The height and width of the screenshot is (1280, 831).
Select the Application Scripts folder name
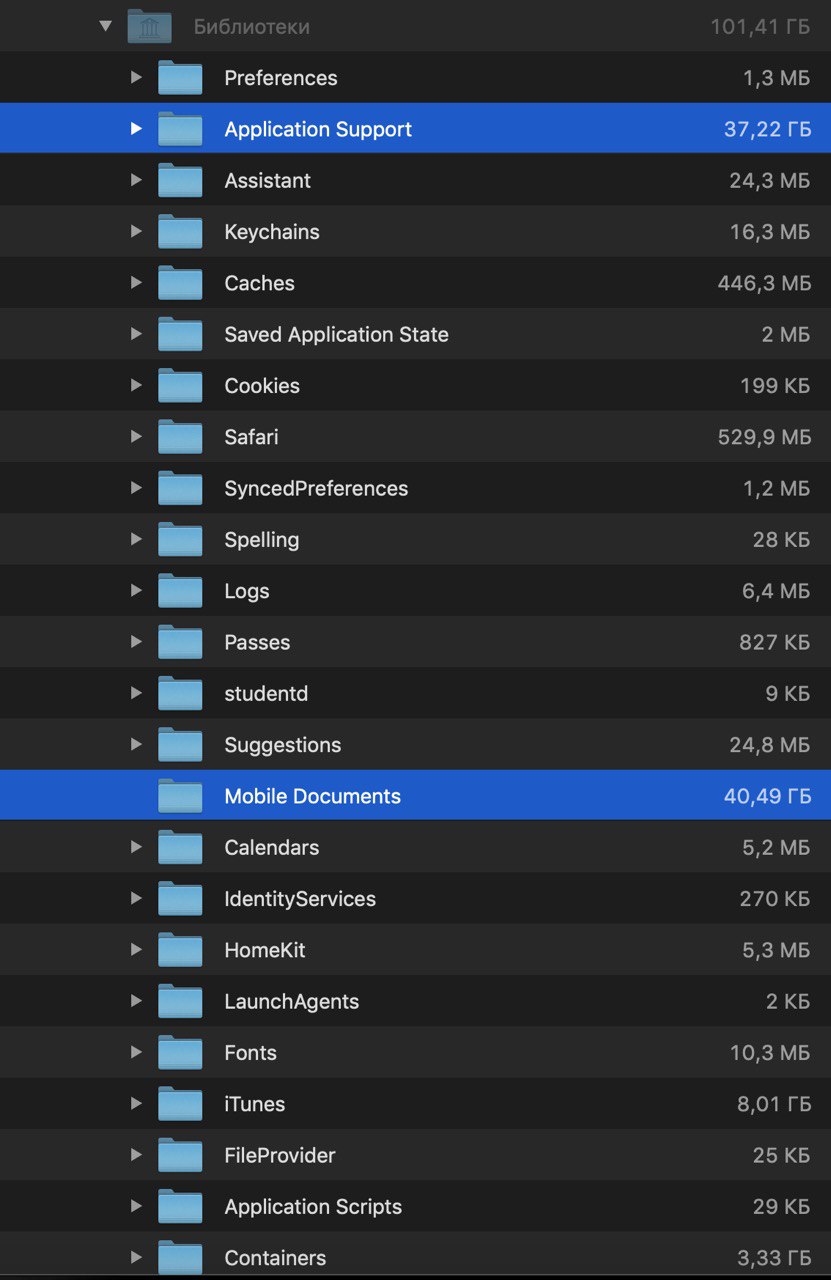(x=313, y=1207)
